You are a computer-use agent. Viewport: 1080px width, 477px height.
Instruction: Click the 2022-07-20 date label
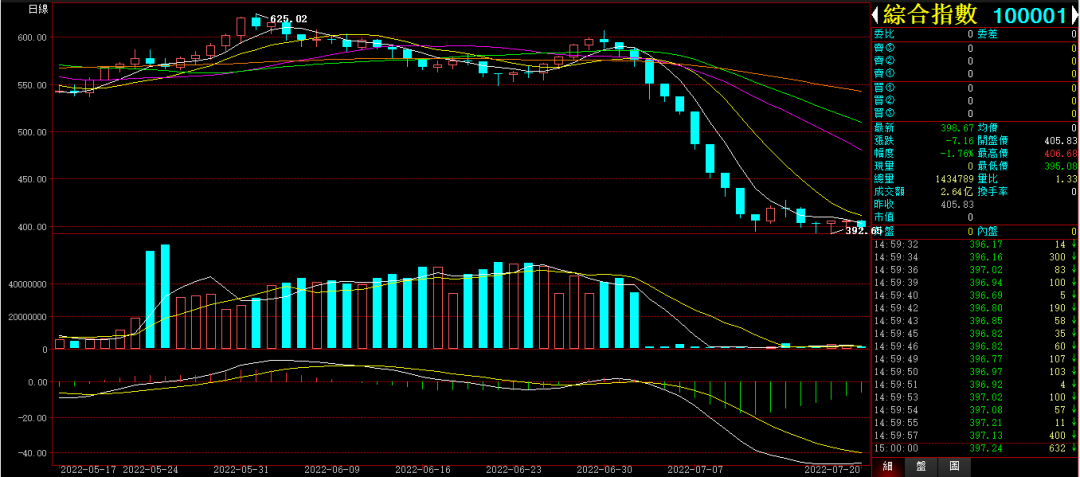click(833, 469)
